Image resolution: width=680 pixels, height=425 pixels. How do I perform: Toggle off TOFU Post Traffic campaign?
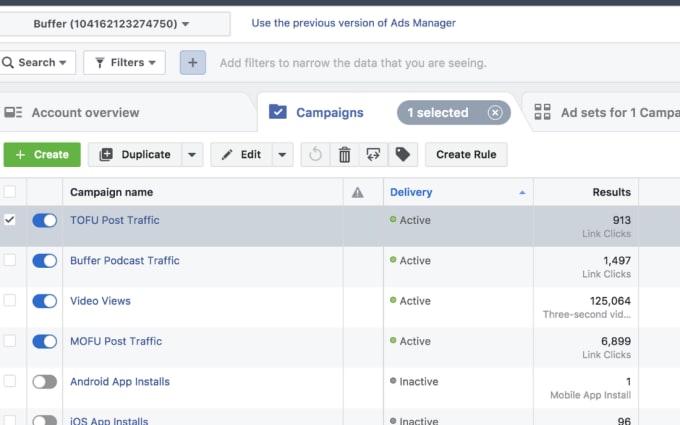click(x=45, y=220)
